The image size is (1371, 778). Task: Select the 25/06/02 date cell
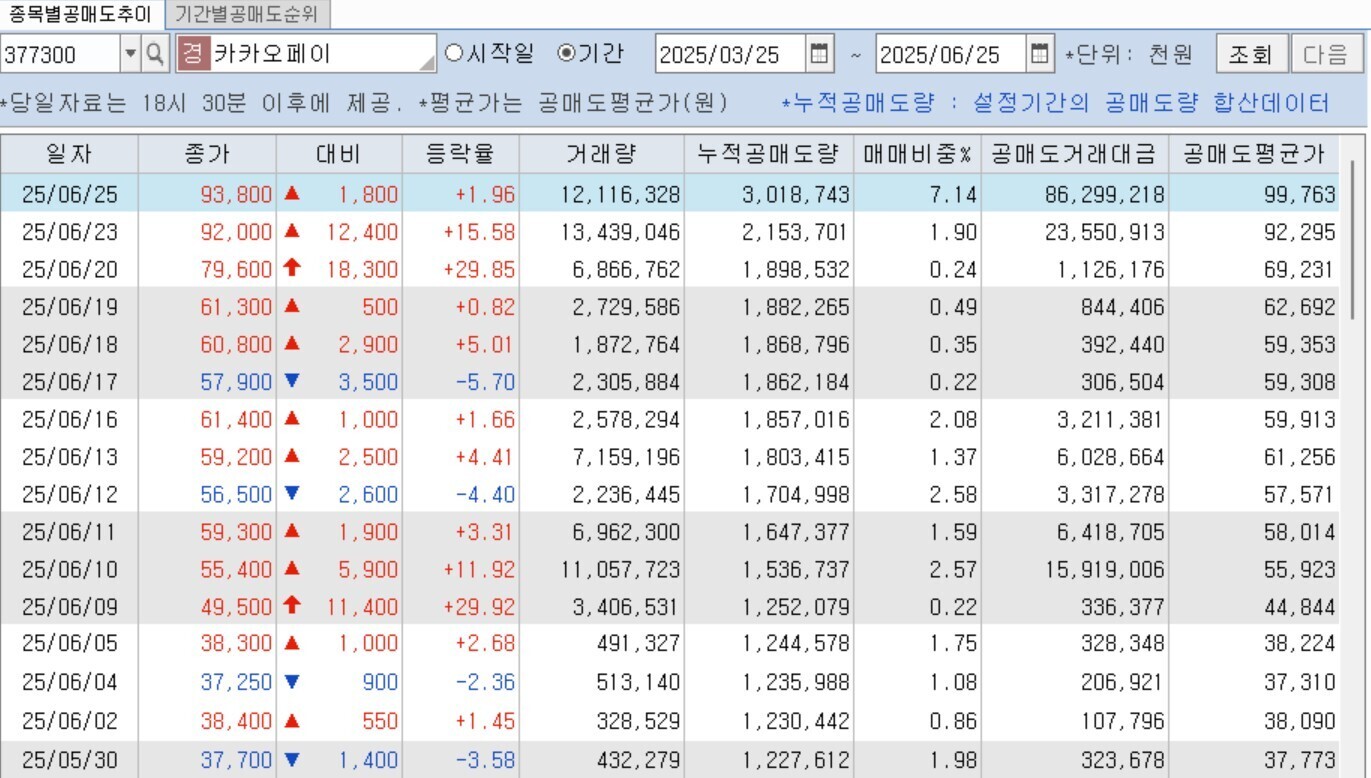[70, 719]
